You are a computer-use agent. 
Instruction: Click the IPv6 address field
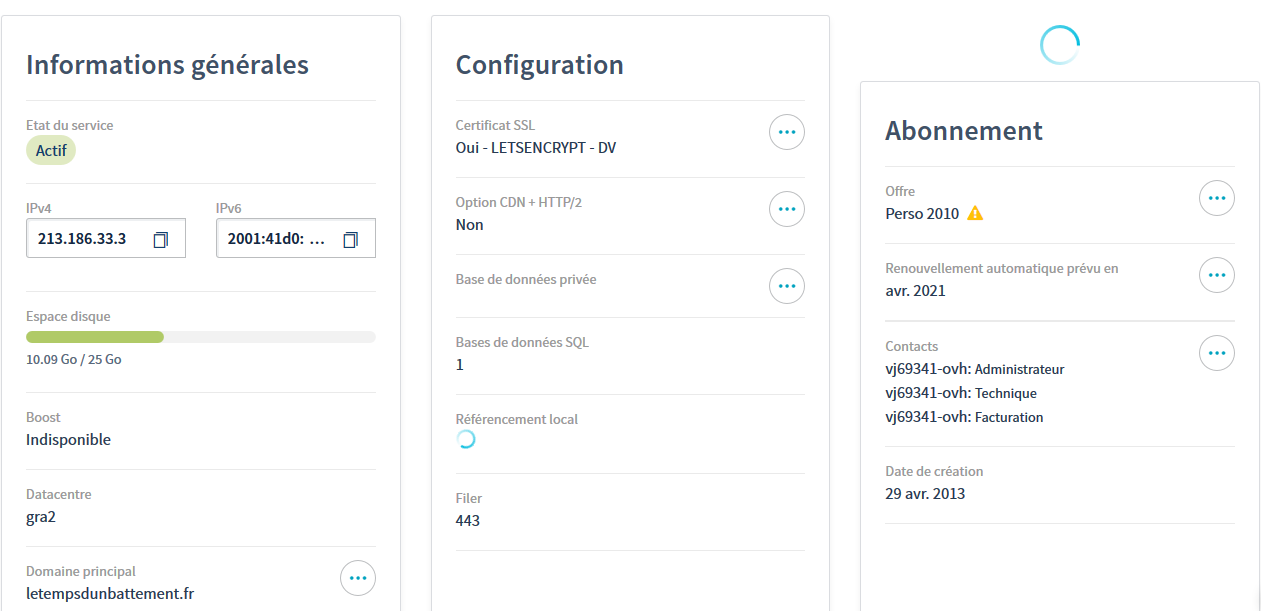pyautogui.click(x=296, y=238)
